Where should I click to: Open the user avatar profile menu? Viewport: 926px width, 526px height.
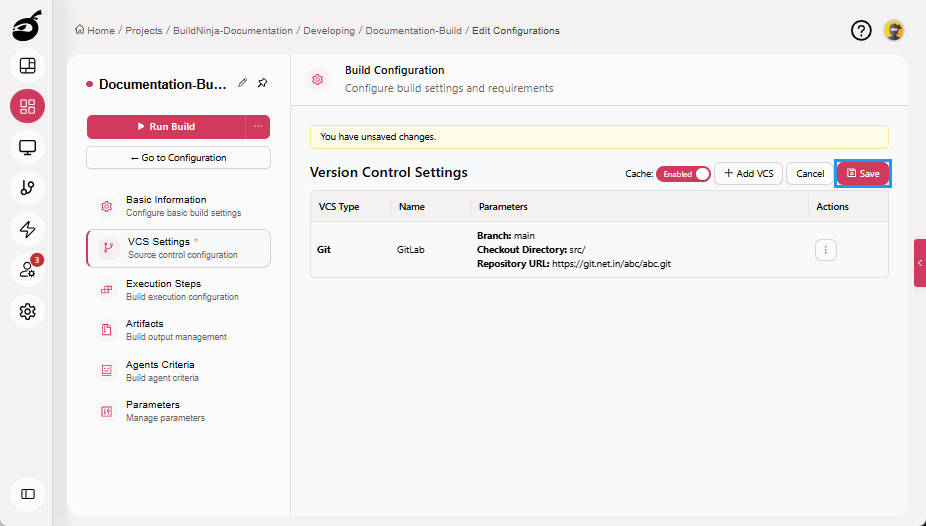point(894,30)
